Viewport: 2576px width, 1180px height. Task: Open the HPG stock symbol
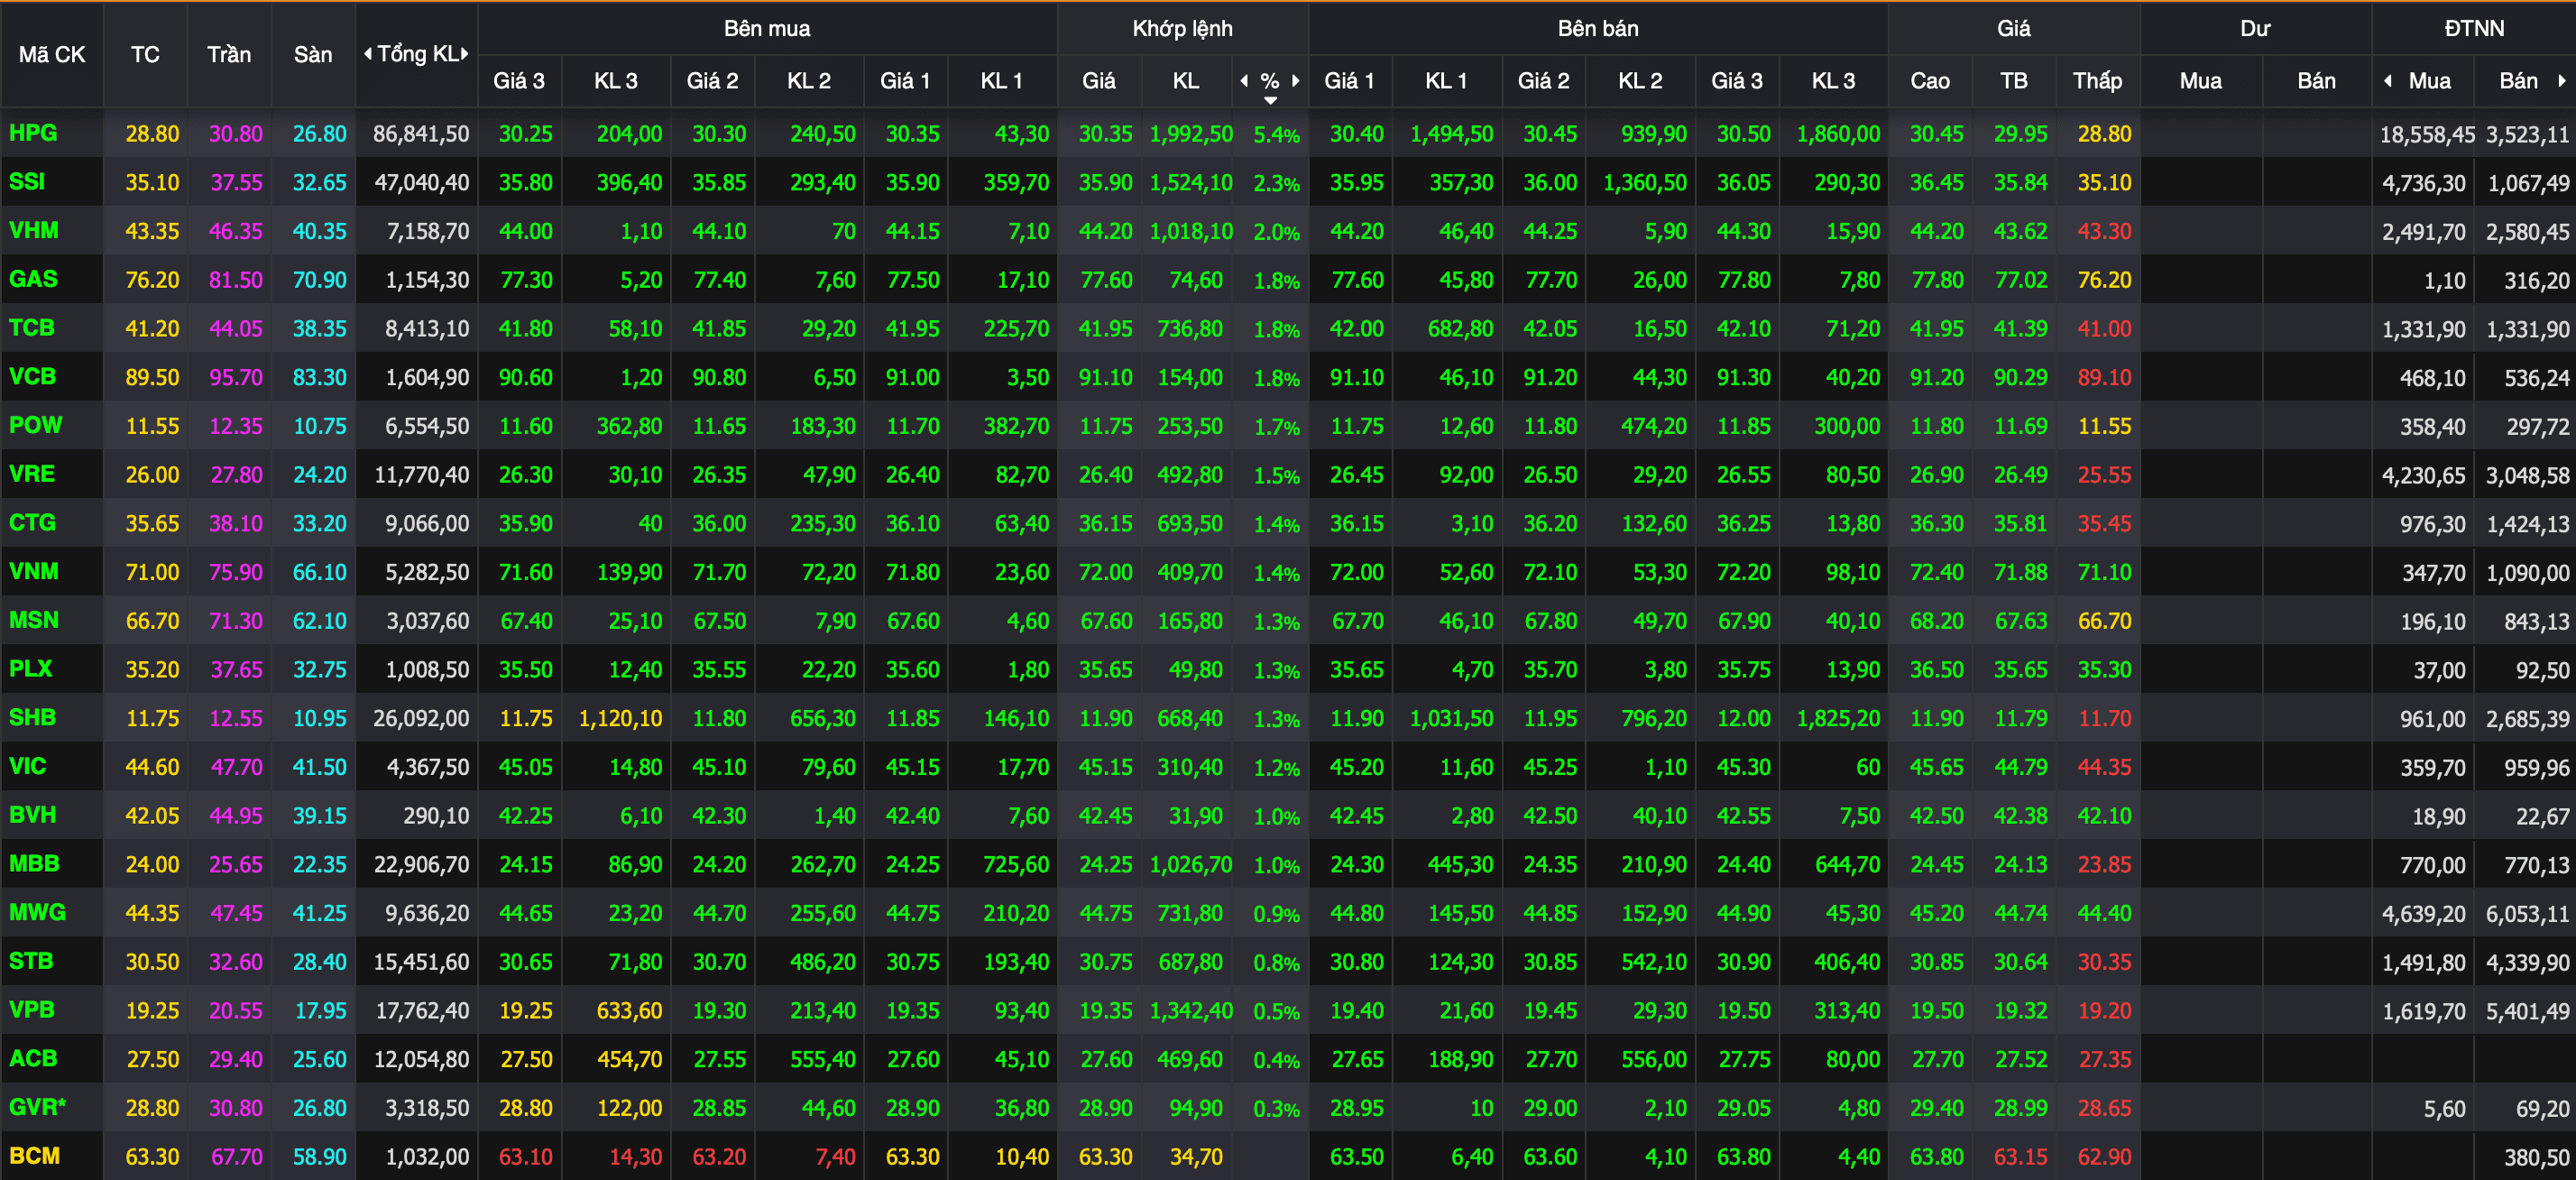coord(33,133)
